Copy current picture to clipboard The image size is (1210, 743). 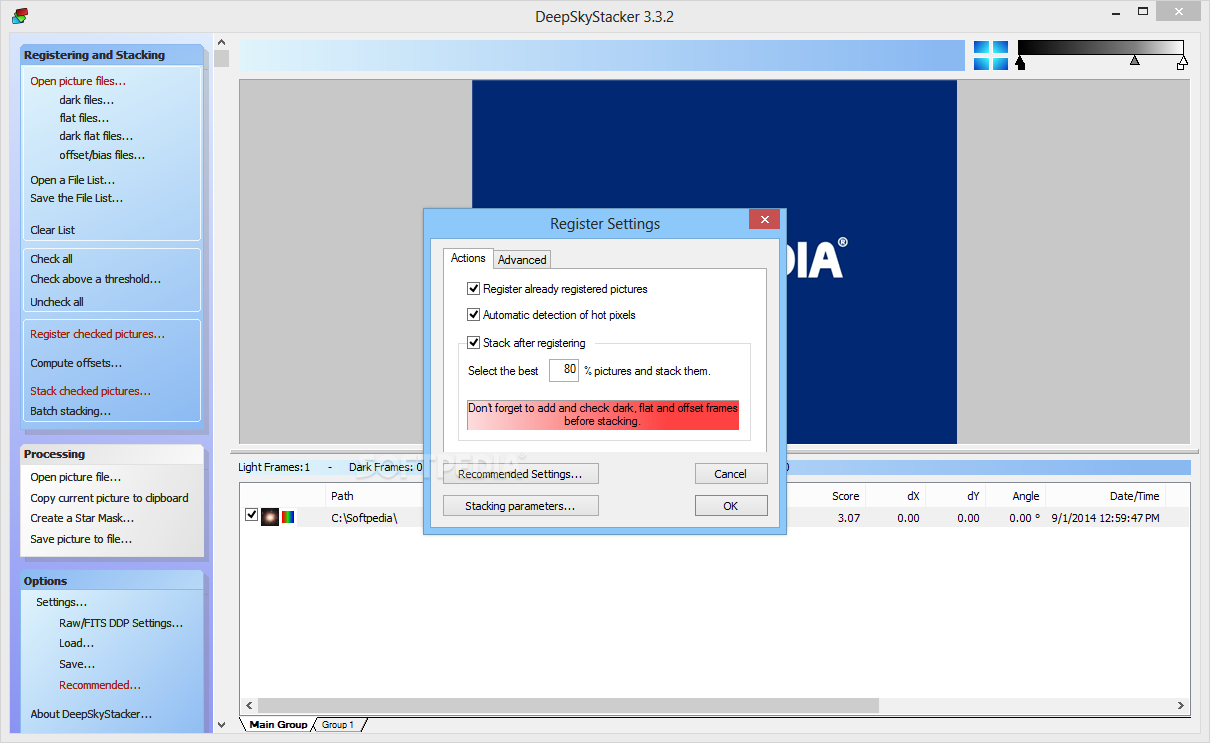pyautogui.click(x=109, y=498)
